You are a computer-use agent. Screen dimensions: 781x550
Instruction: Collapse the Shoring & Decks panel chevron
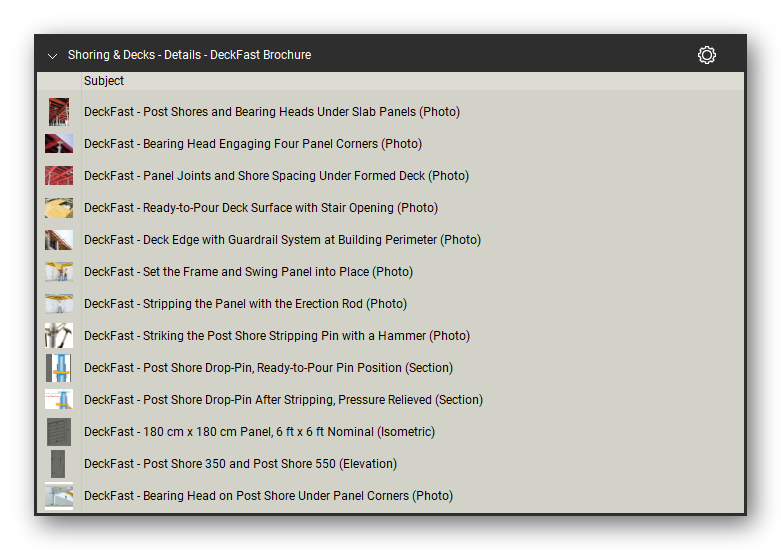coord(52,56)
